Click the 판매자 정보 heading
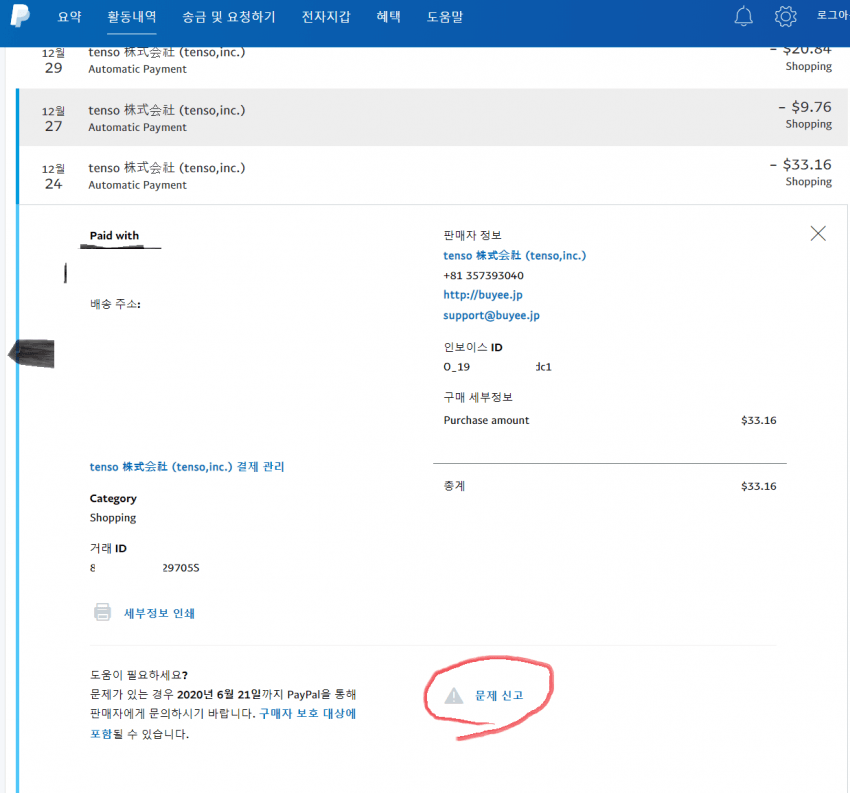The height and width of the screenshot is (793, 850). (x=472, y=235)
